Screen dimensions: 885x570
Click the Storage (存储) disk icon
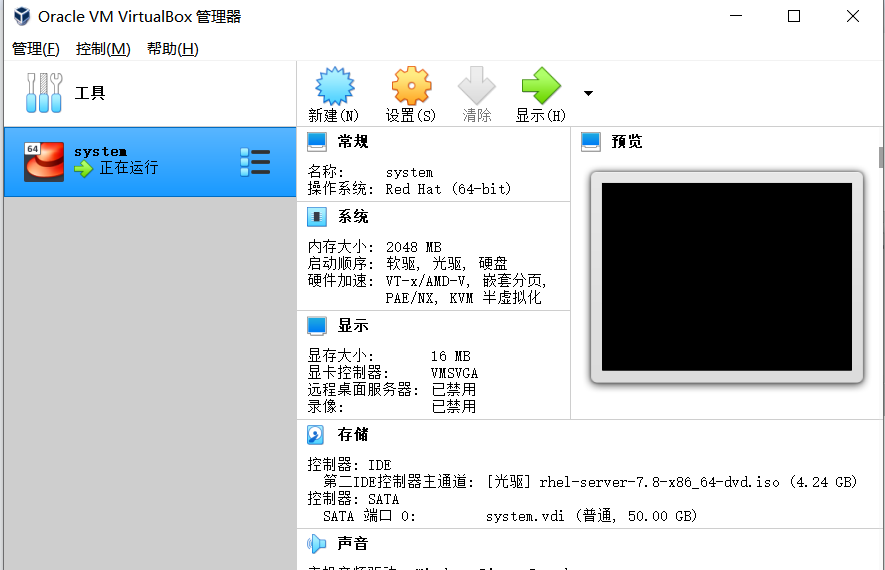coord(316,435)
